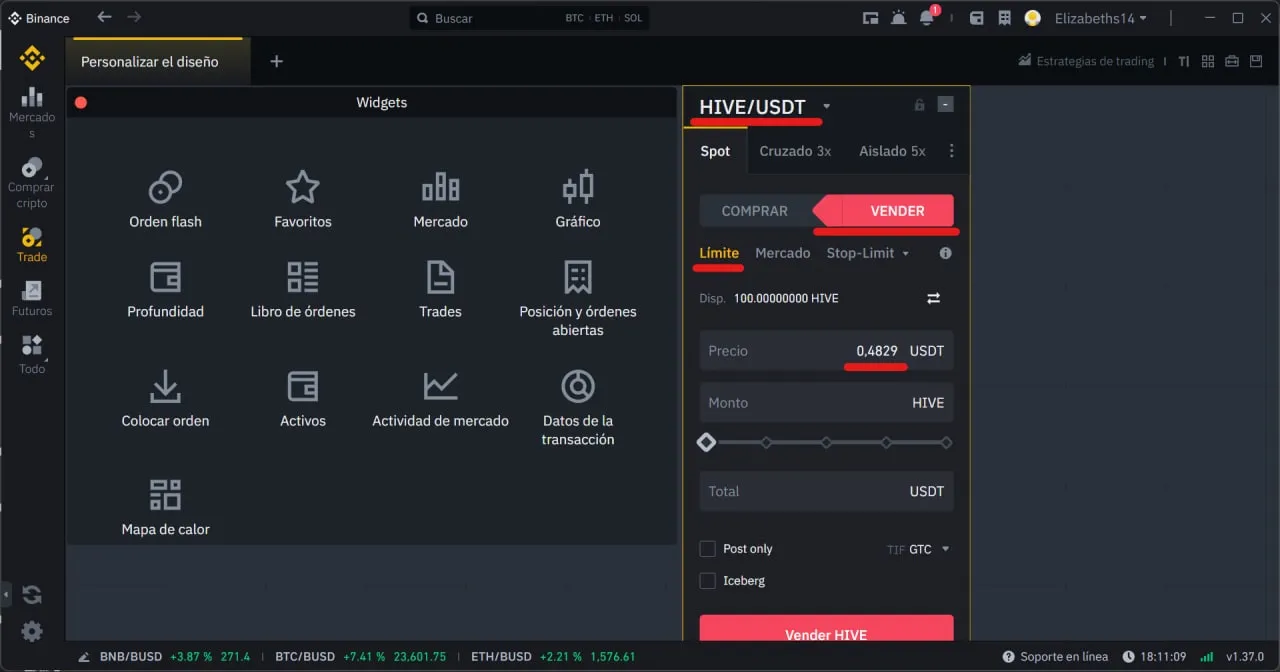Image resolution: width=1280 pixels, height=672 pixels.
Task: Swap the available balance unit icon
Action: (x=934, y=298)
